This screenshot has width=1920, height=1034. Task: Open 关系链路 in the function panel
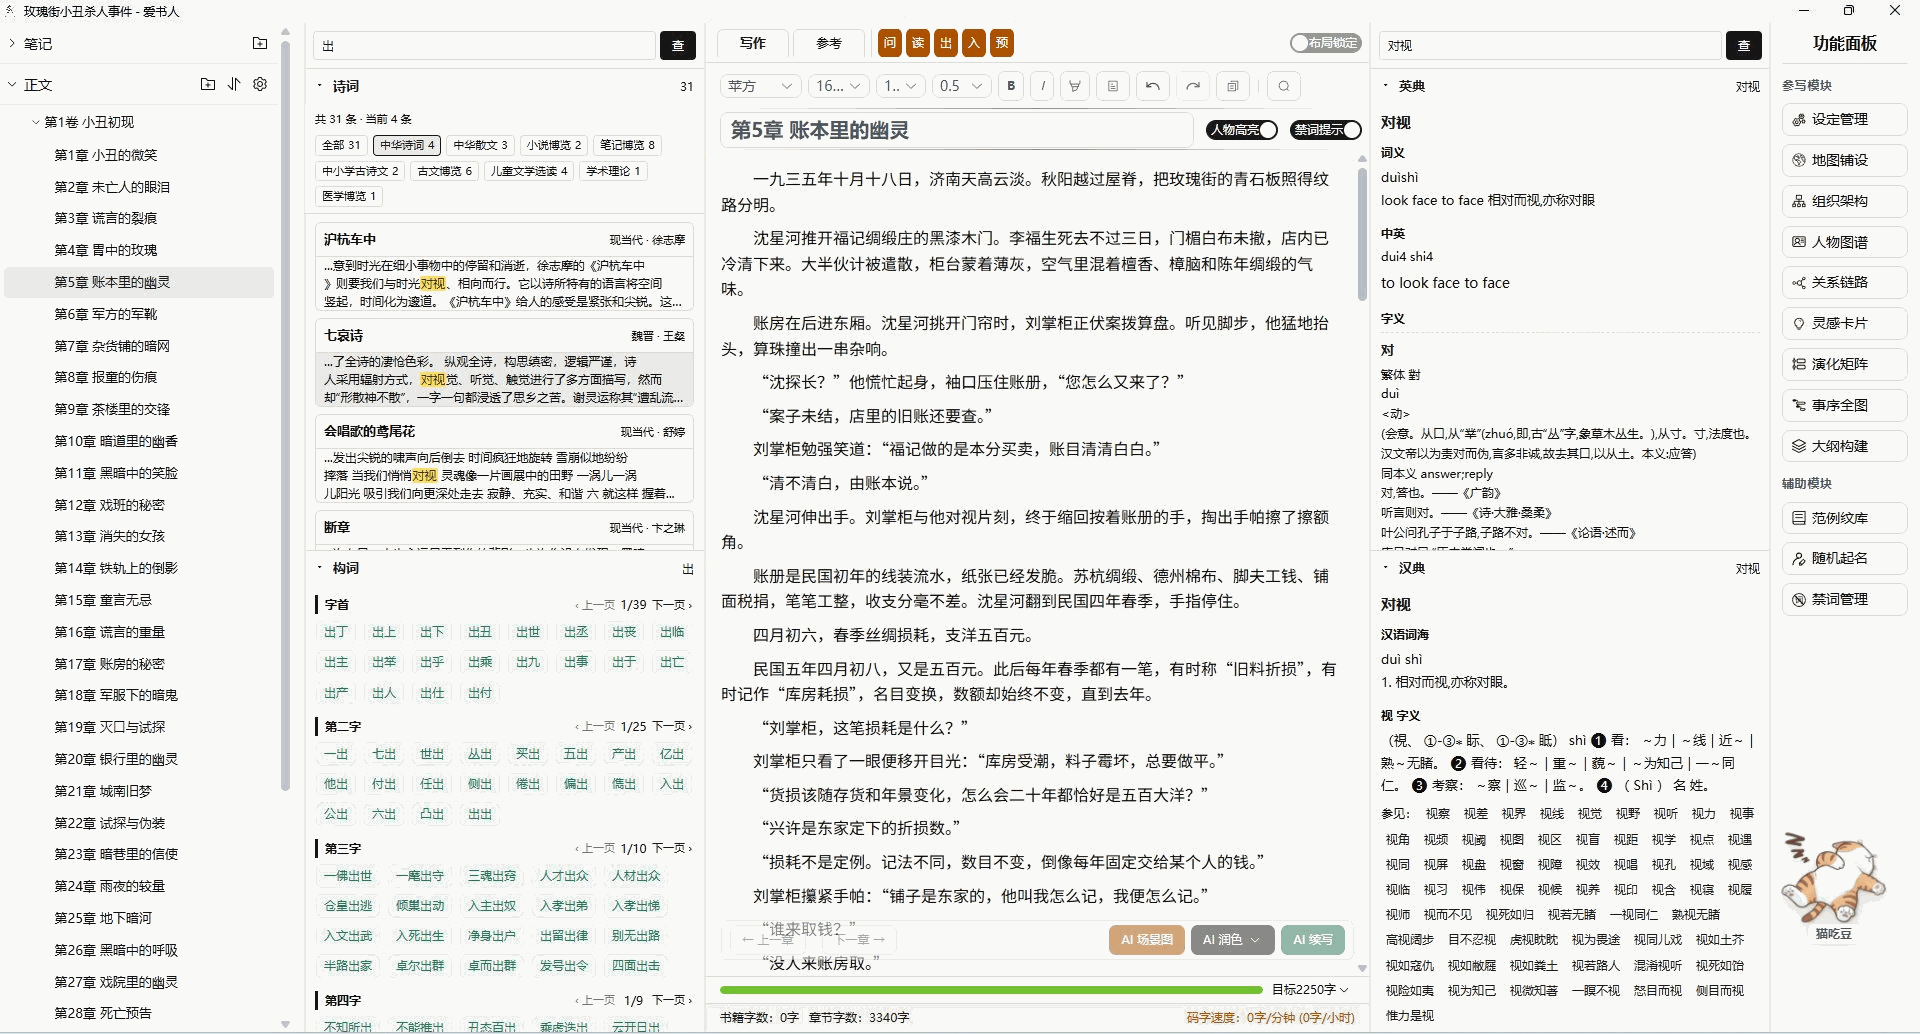[x=1844, y=282]
